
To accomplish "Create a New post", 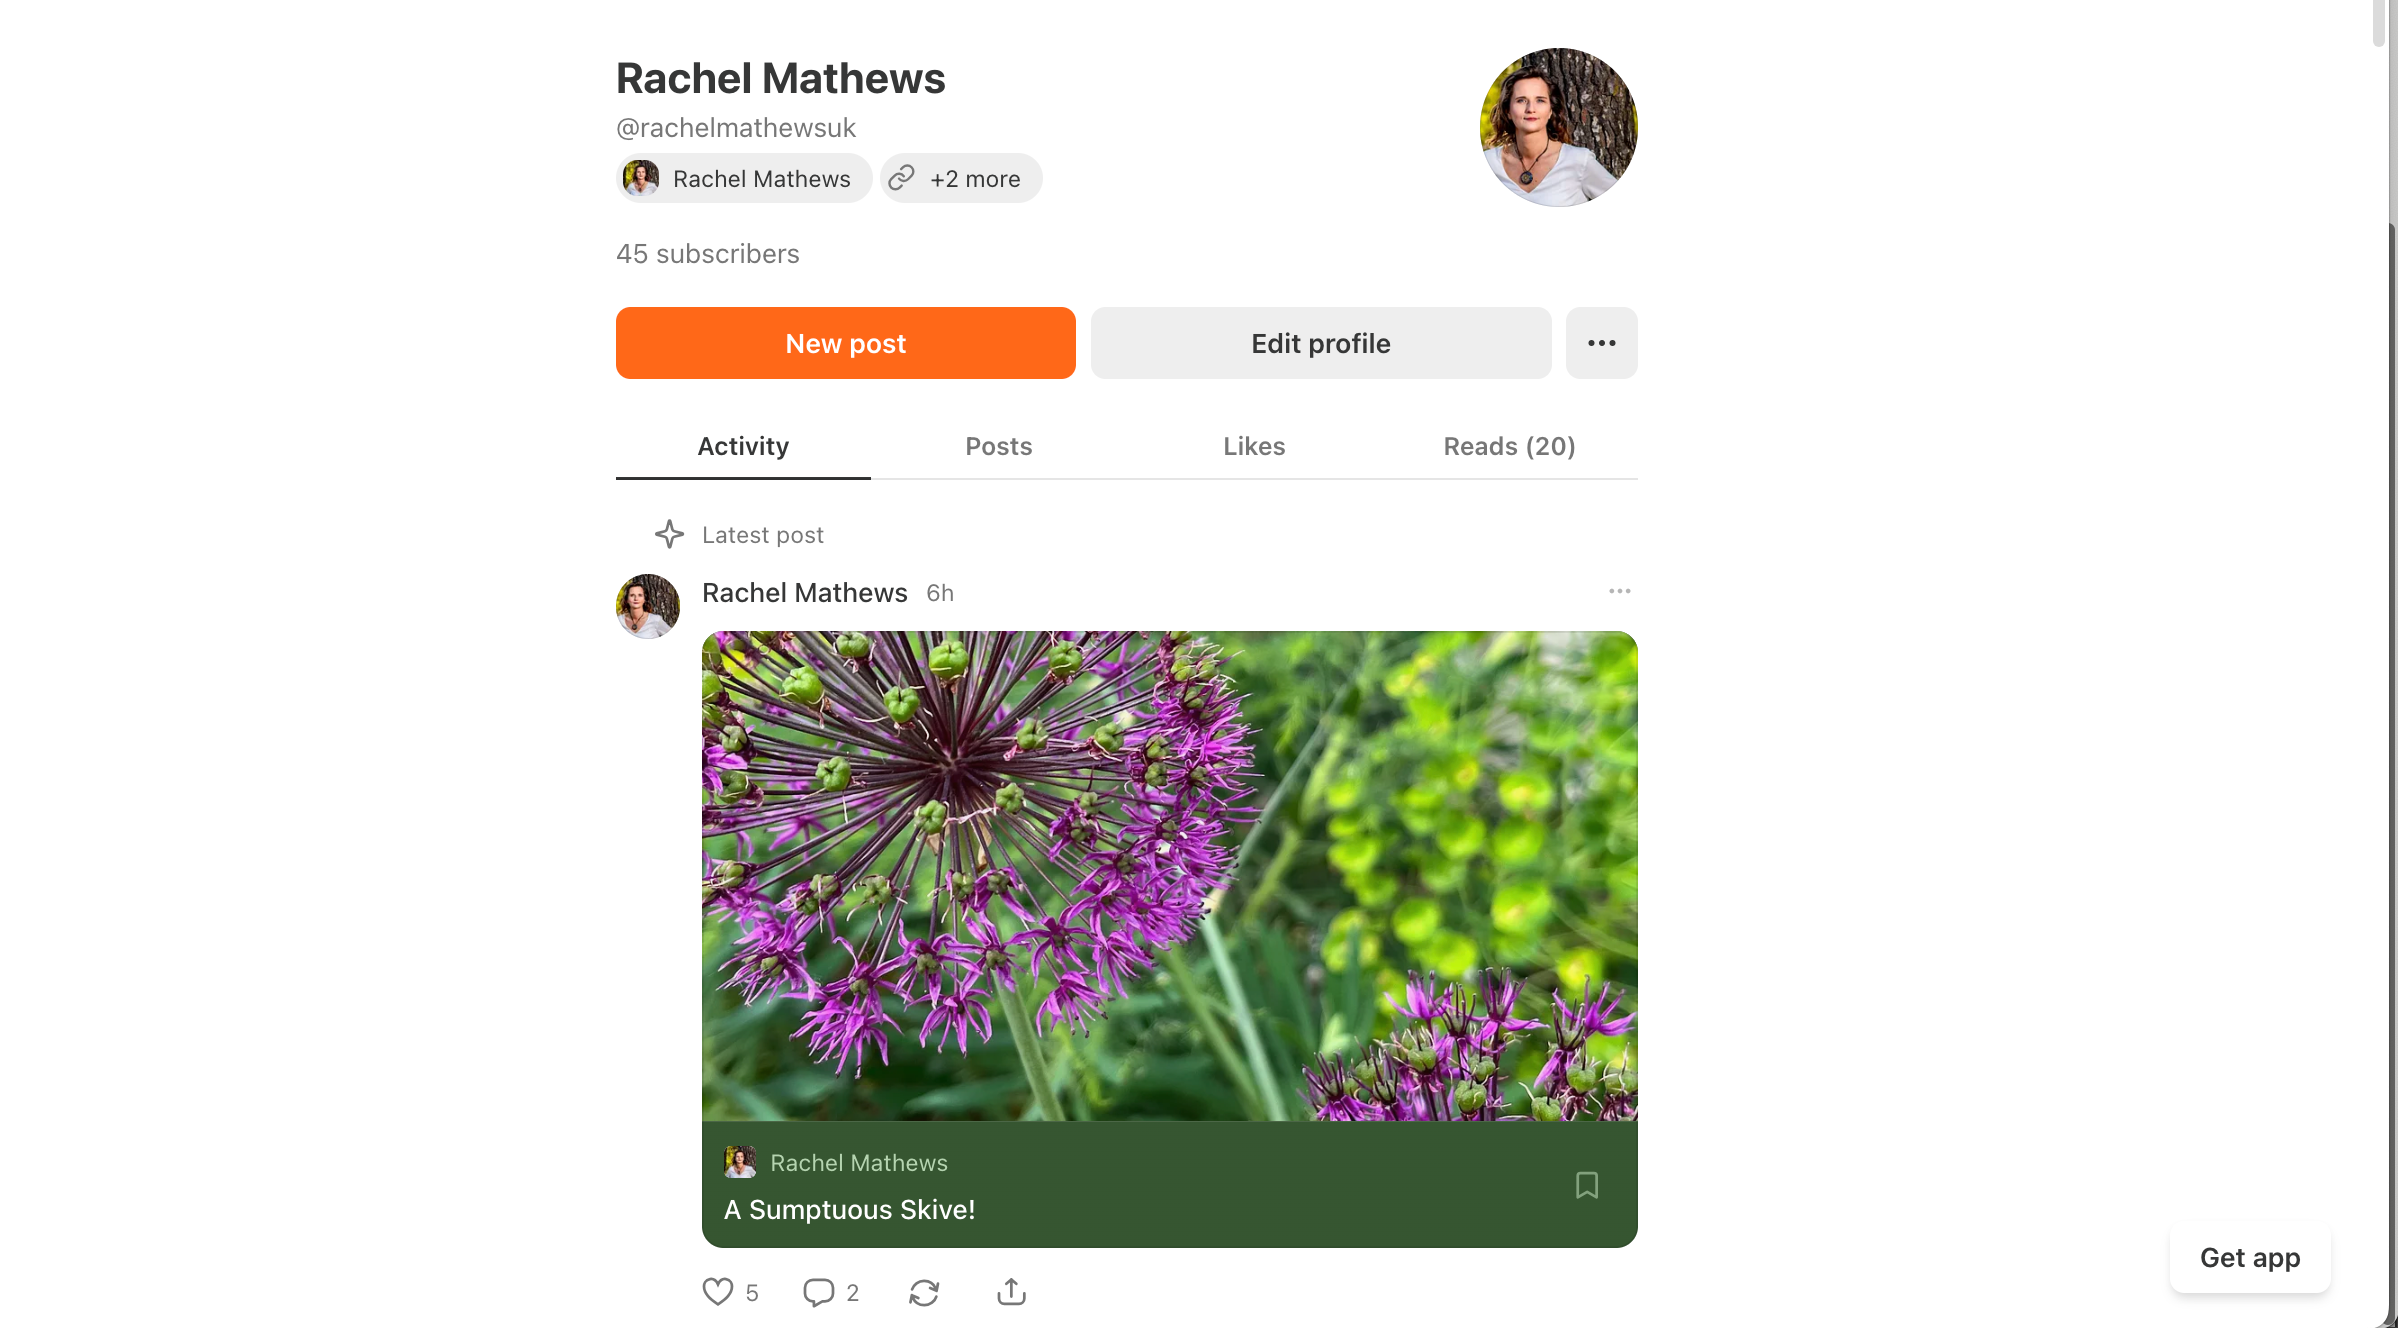I will 846,343.
